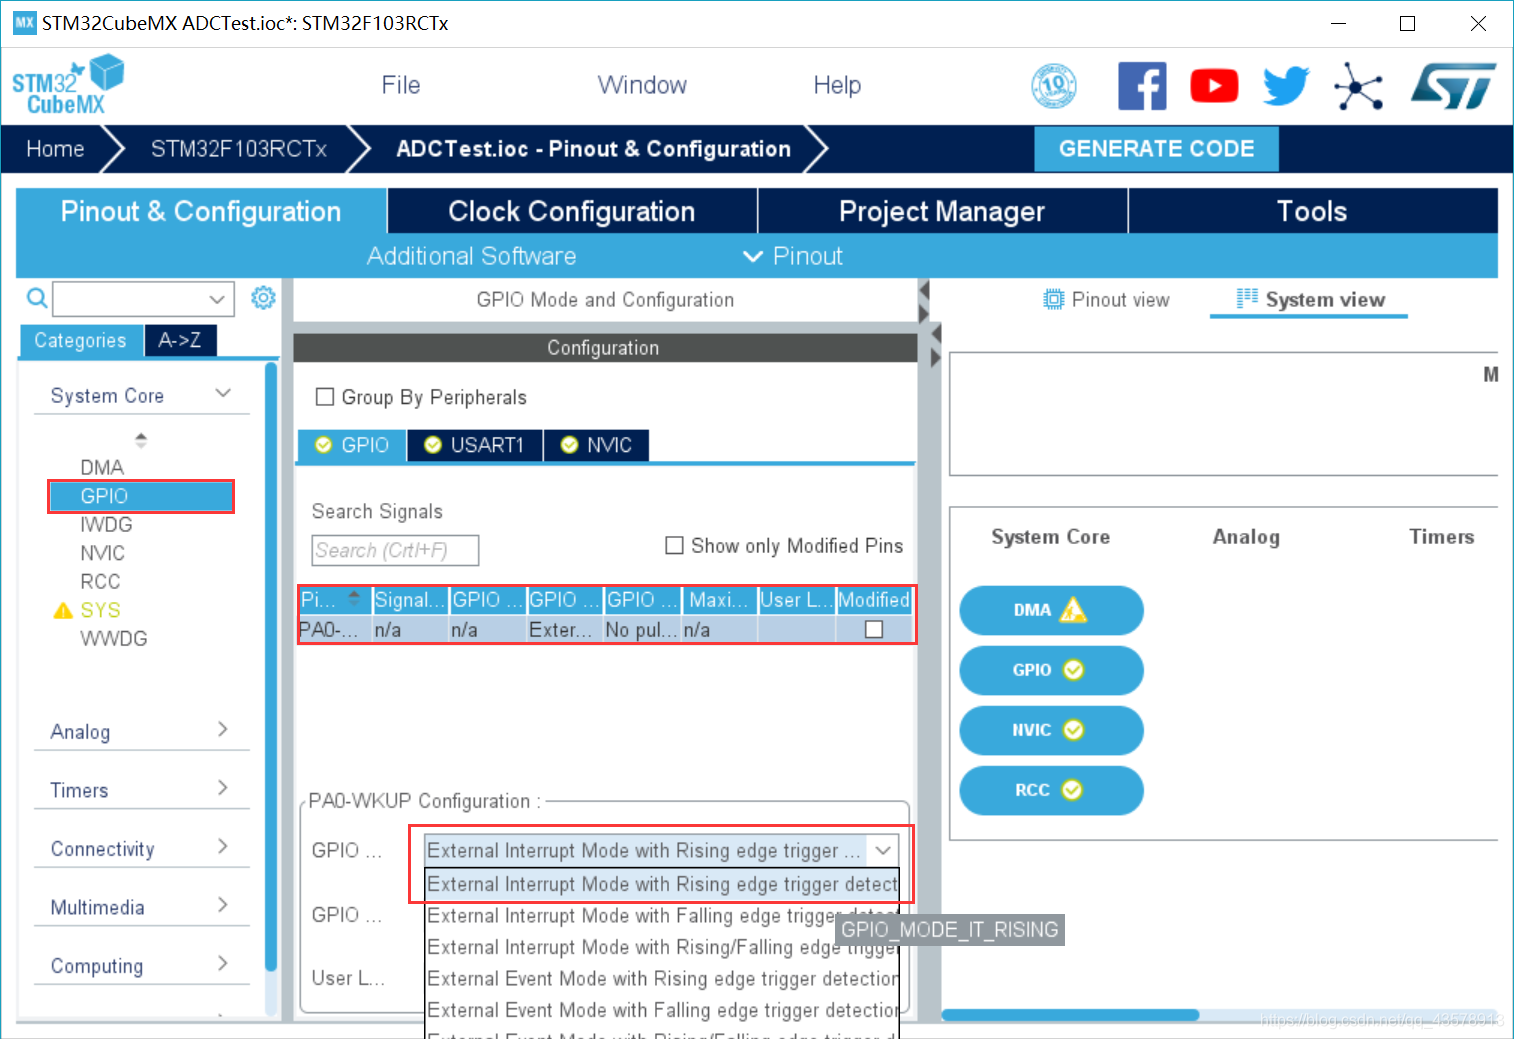
Task: Open the Window menu
Action: [x=642, y=85]
